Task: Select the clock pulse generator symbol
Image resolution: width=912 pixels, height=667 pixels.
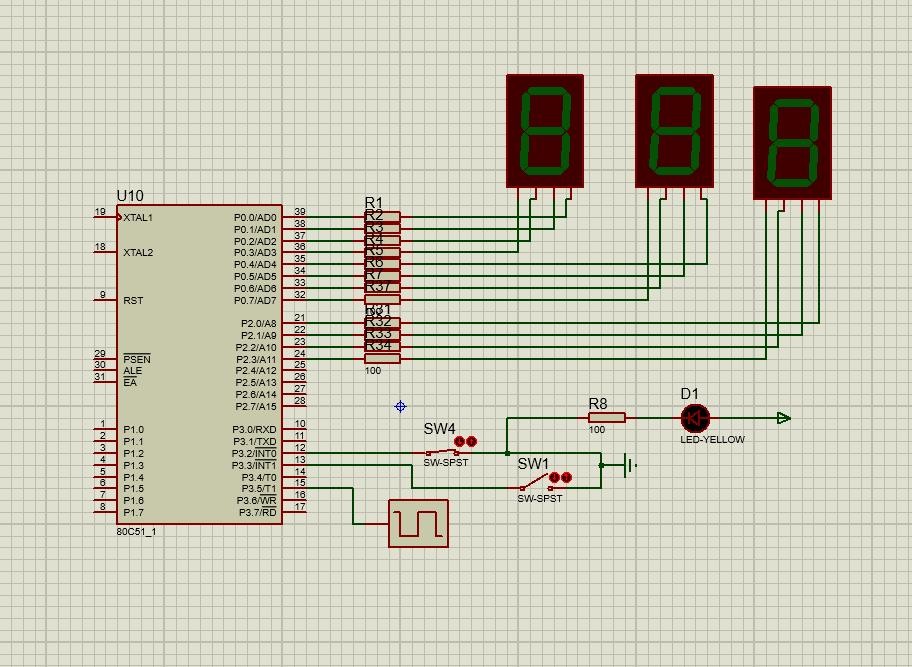Action: point(418,523)
